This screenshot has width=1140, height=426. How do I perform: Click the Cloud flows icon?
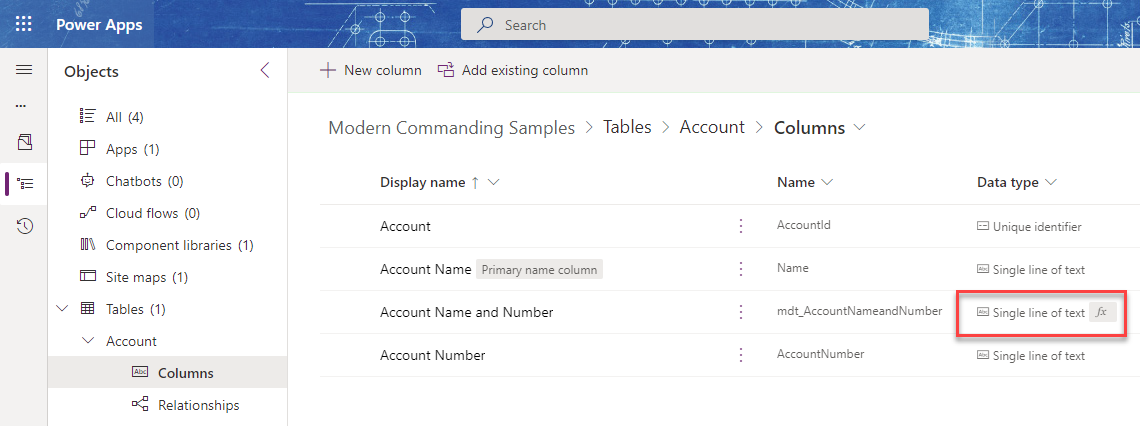[x=87, y=213]
